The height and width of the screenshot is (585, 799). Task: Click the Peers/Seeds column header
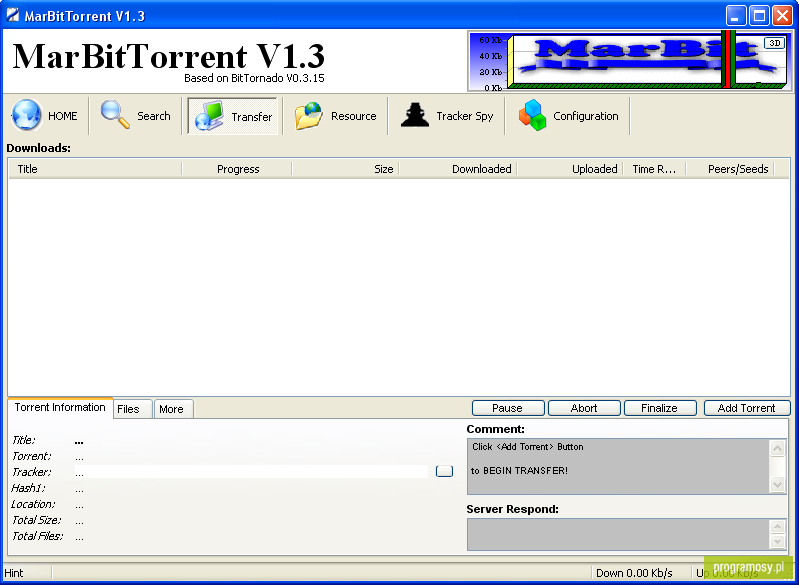[730, 169]
